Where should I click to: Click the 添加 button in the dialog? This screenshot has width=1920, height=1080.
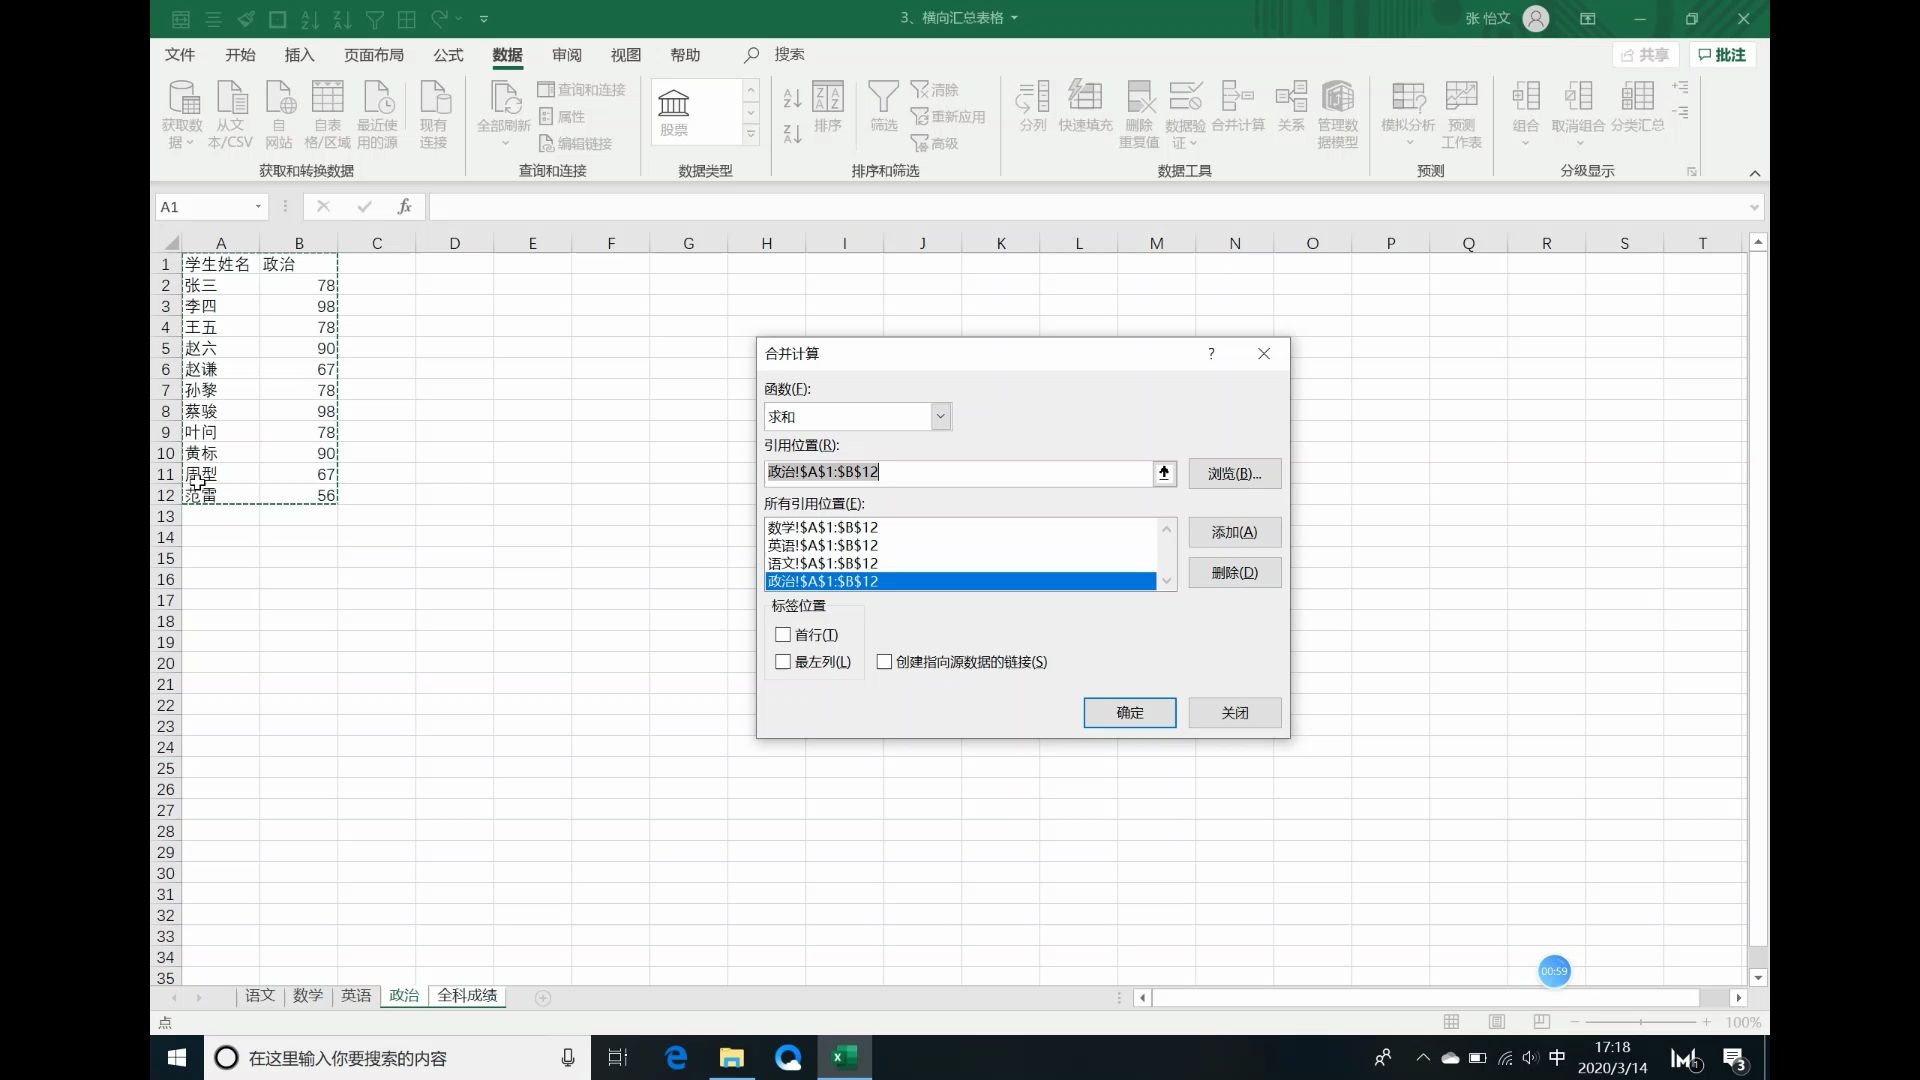[x=1234, y=531]
